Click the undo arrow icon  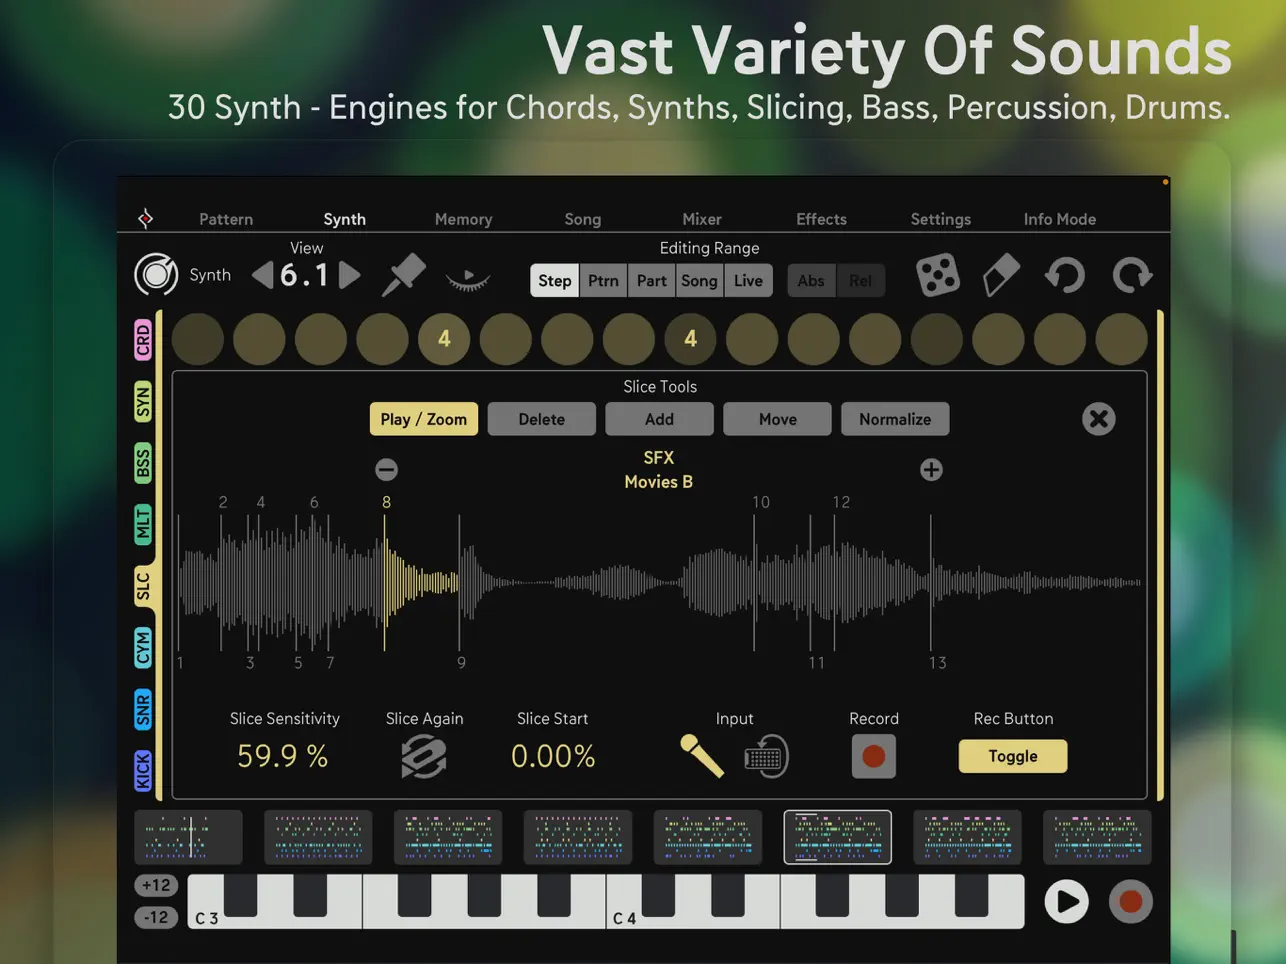pyautogui.click(x=1065, y=275)
